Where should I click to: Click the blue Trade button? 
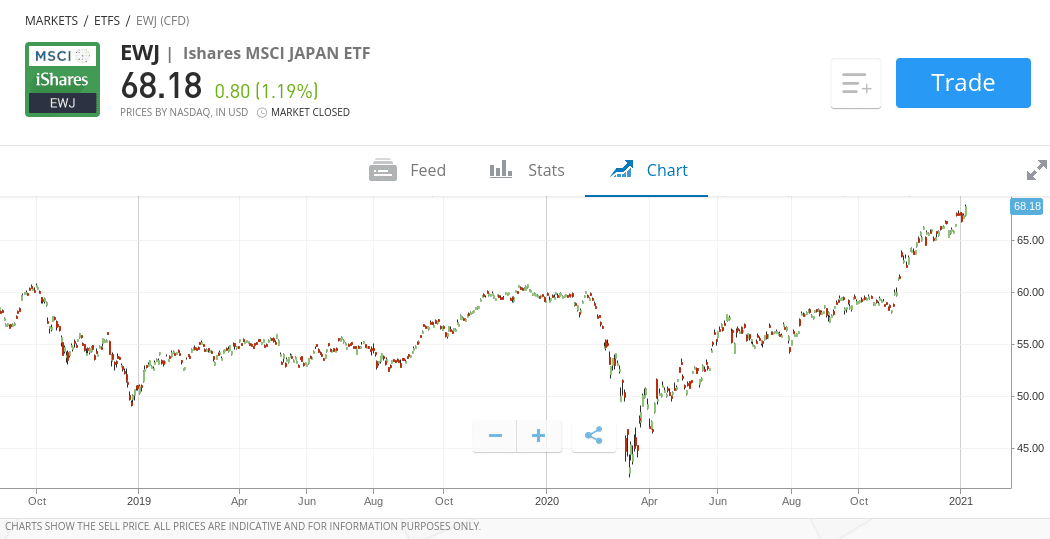tap(963, 83)
